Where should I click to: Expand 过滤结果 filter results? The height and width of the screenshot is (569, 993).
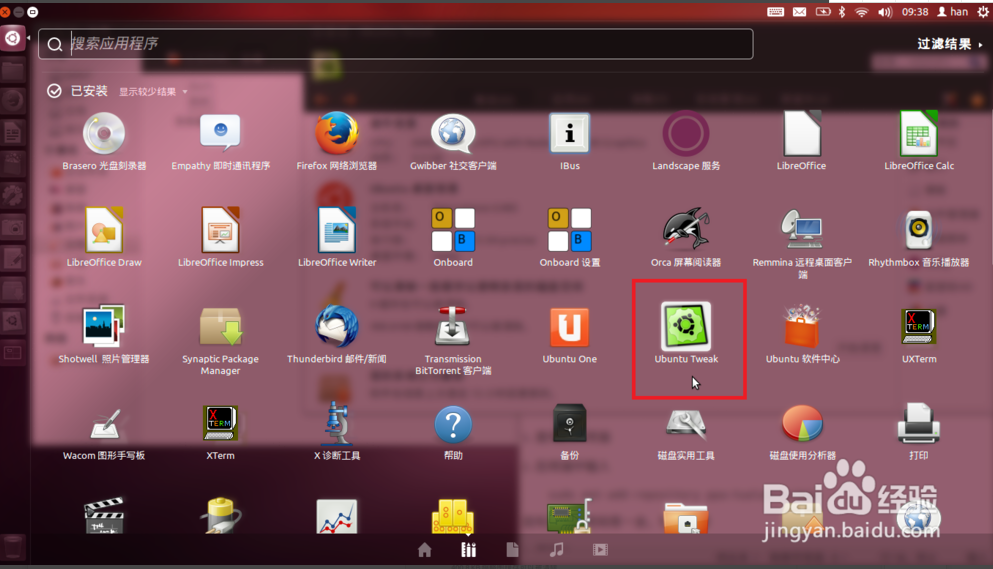coord(949,44)
